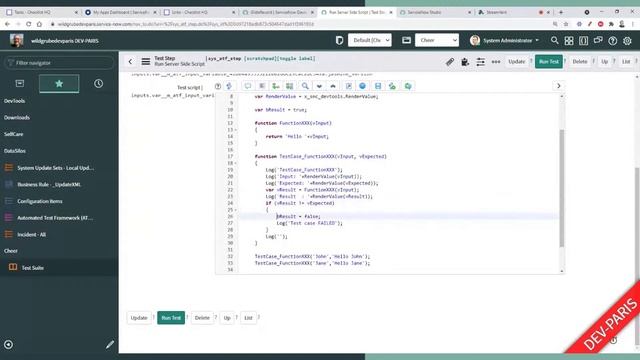
Task: Open the Cheer application scope dropdown
Action: (437, 40)
